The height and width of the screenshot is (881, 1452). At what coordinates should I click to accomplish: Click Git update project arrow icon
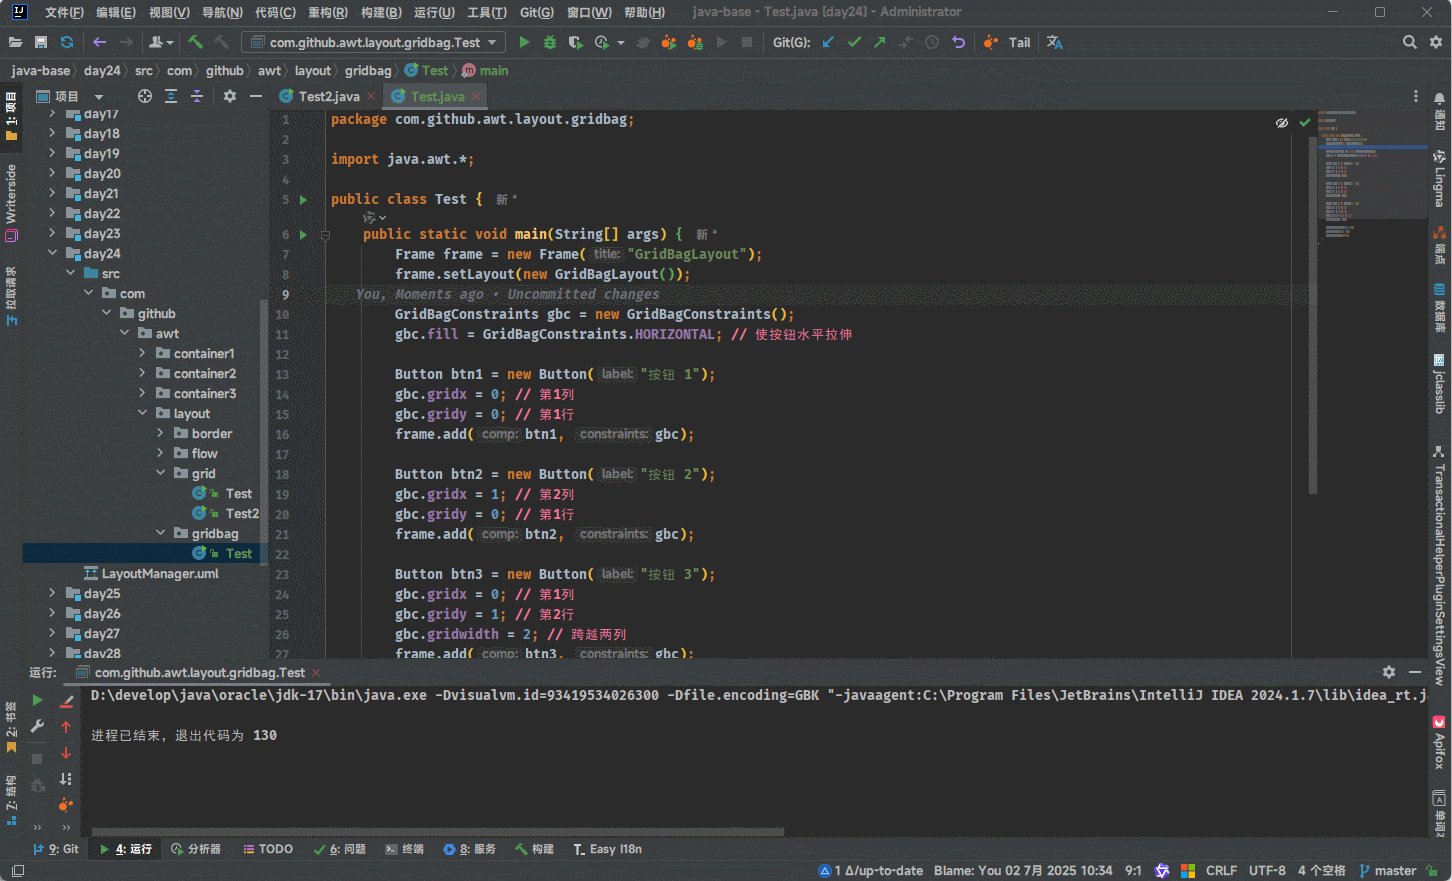[x=828, y=42]
